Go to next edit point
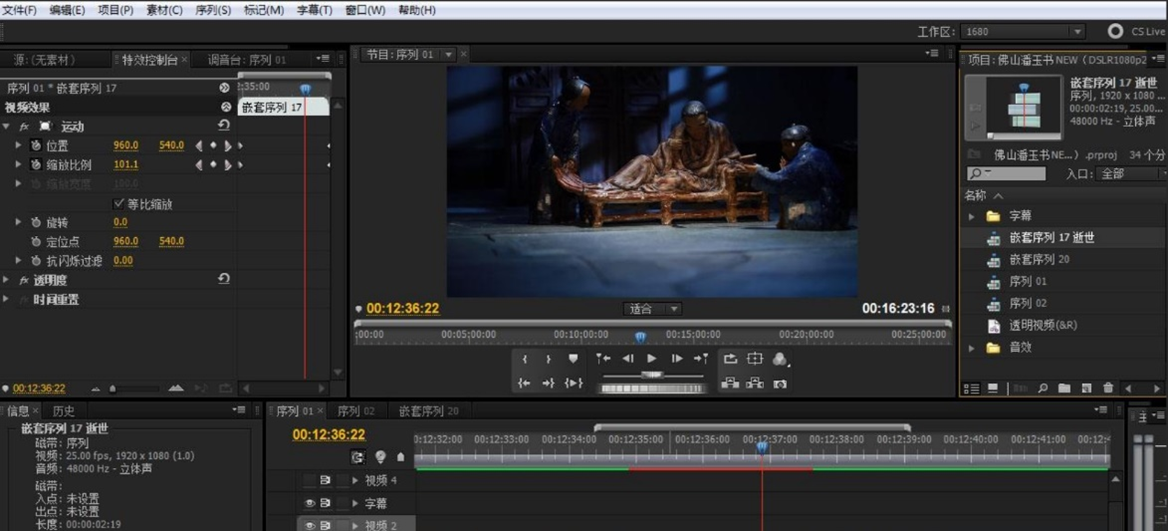The image size is (1168, 531). (x=701, y=358)
